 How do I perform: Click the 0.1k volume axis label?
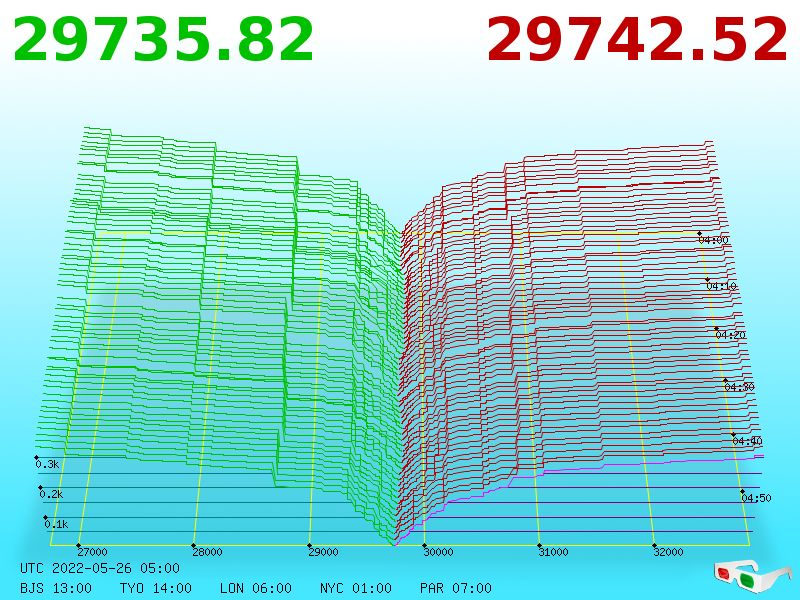tap(56, 524)
